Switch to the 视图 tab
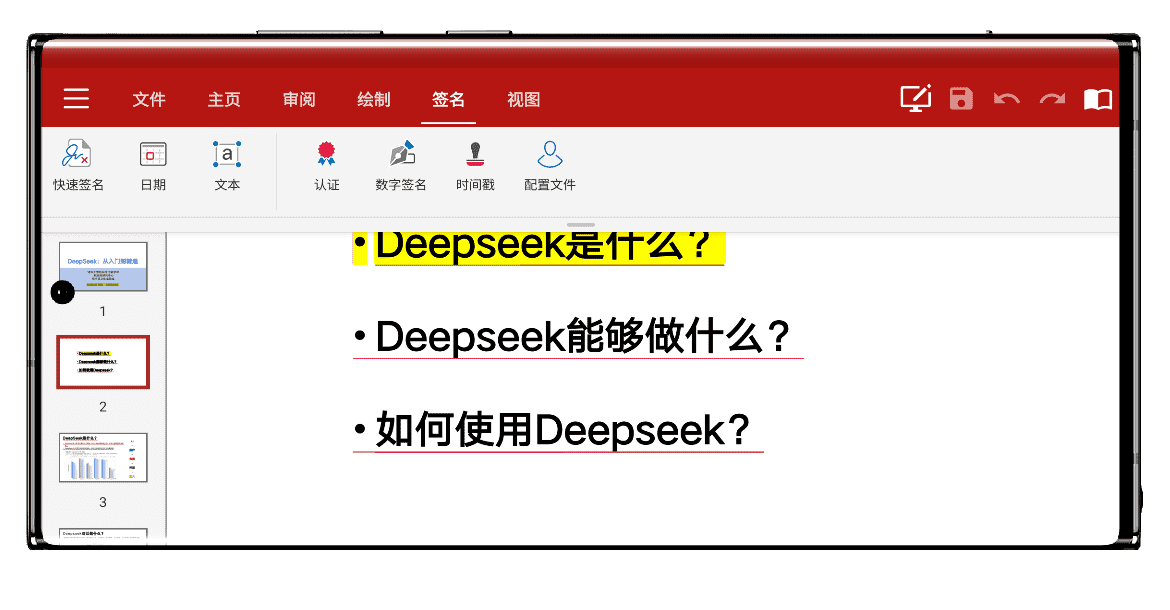This screenshot has width=1170, height=610. point(524,99)
